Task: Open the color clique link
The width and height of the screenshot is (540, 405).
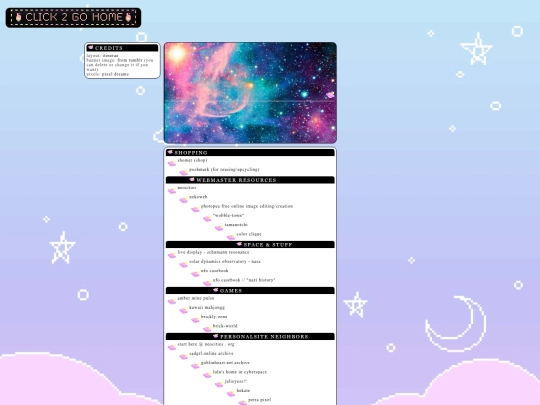Action: (249, 234)
